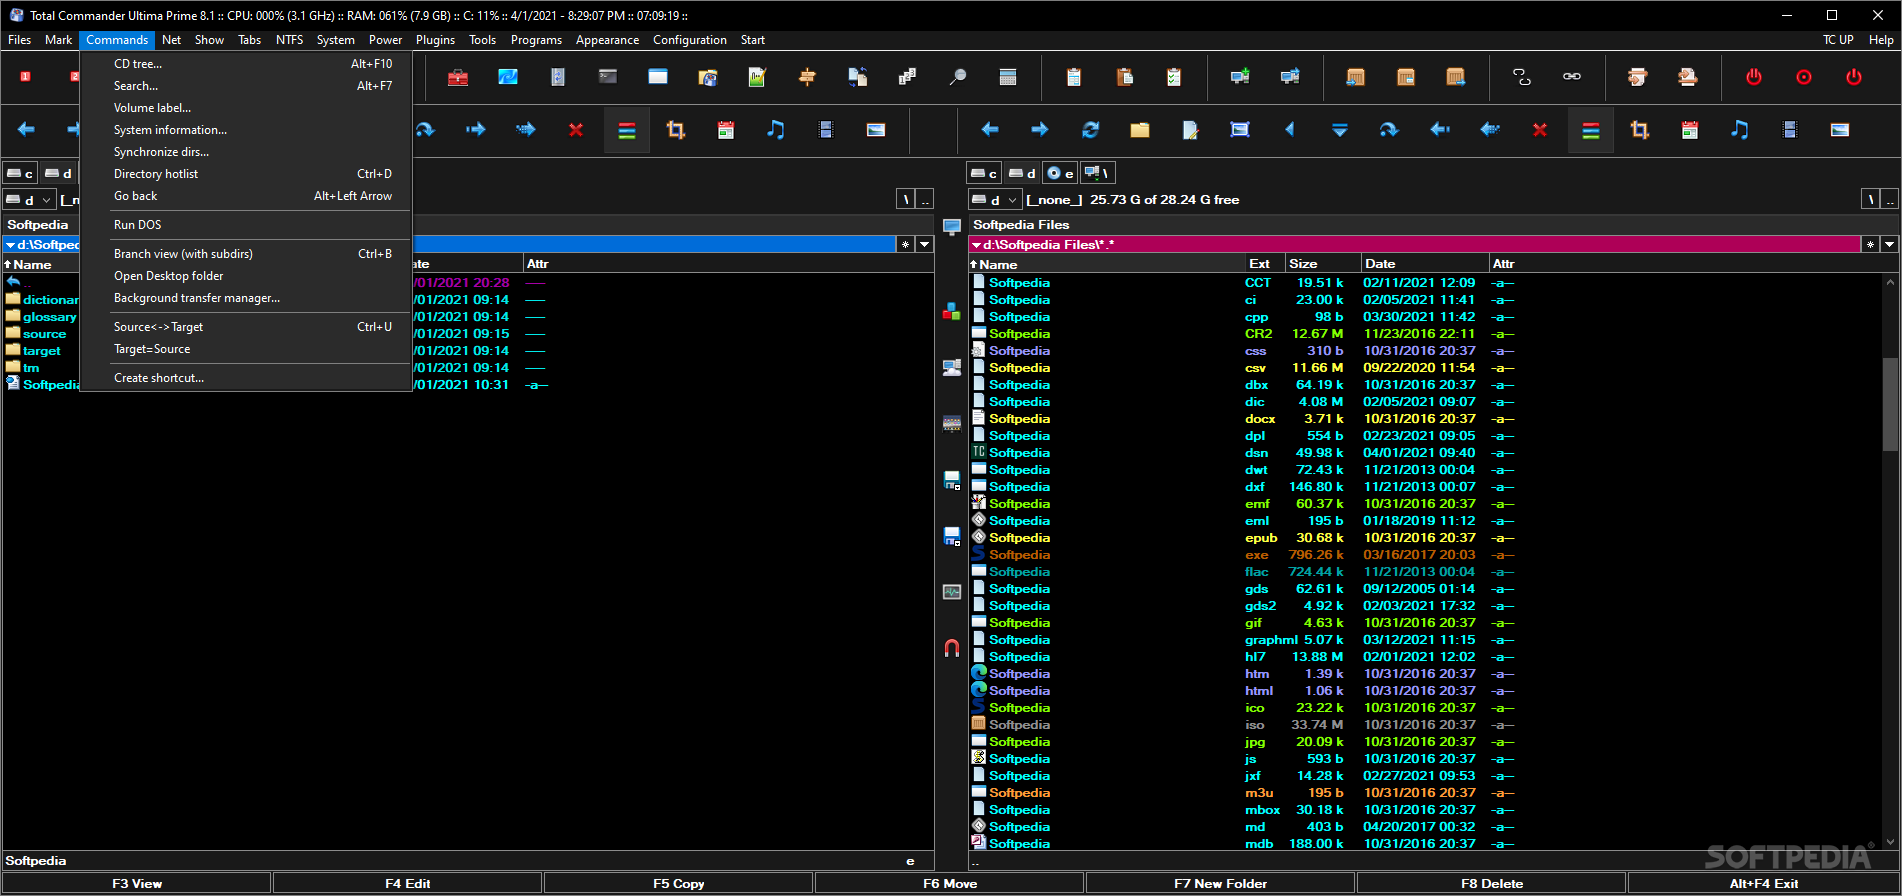Click the crate unpack icon with right arrow

[x=1456, y=77]
